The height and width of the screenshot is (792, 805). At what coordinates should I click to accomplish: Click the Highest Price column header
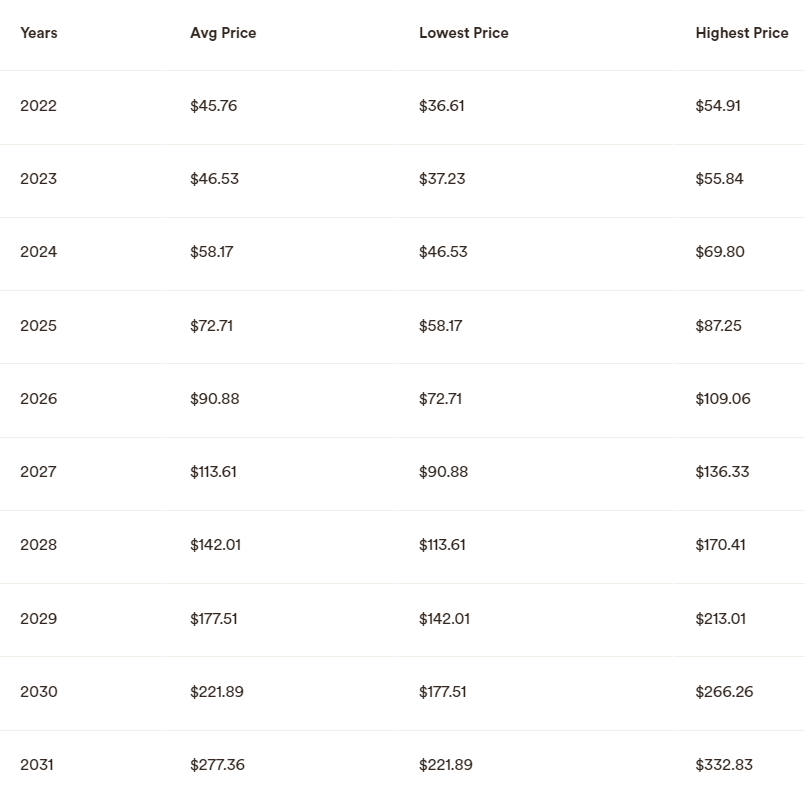click(x=742, y=33)
